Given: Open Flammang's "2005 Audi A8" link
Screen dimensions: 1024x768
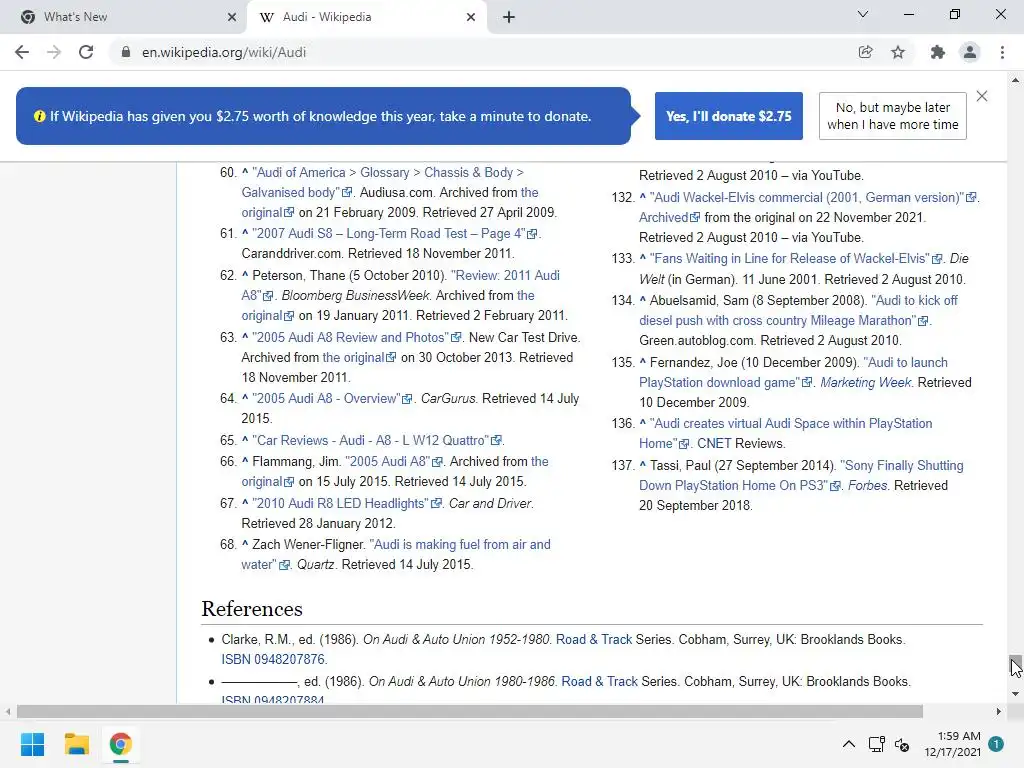Looking at the screenshot, I should [x=394, y=461].
